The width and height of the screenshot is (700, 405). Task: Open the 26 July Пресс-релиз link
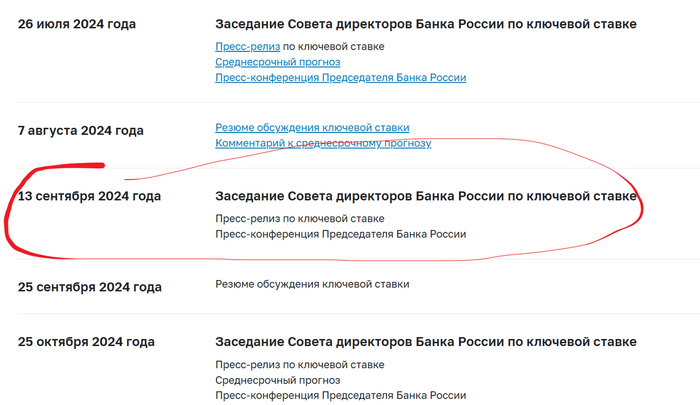point(247,46)
